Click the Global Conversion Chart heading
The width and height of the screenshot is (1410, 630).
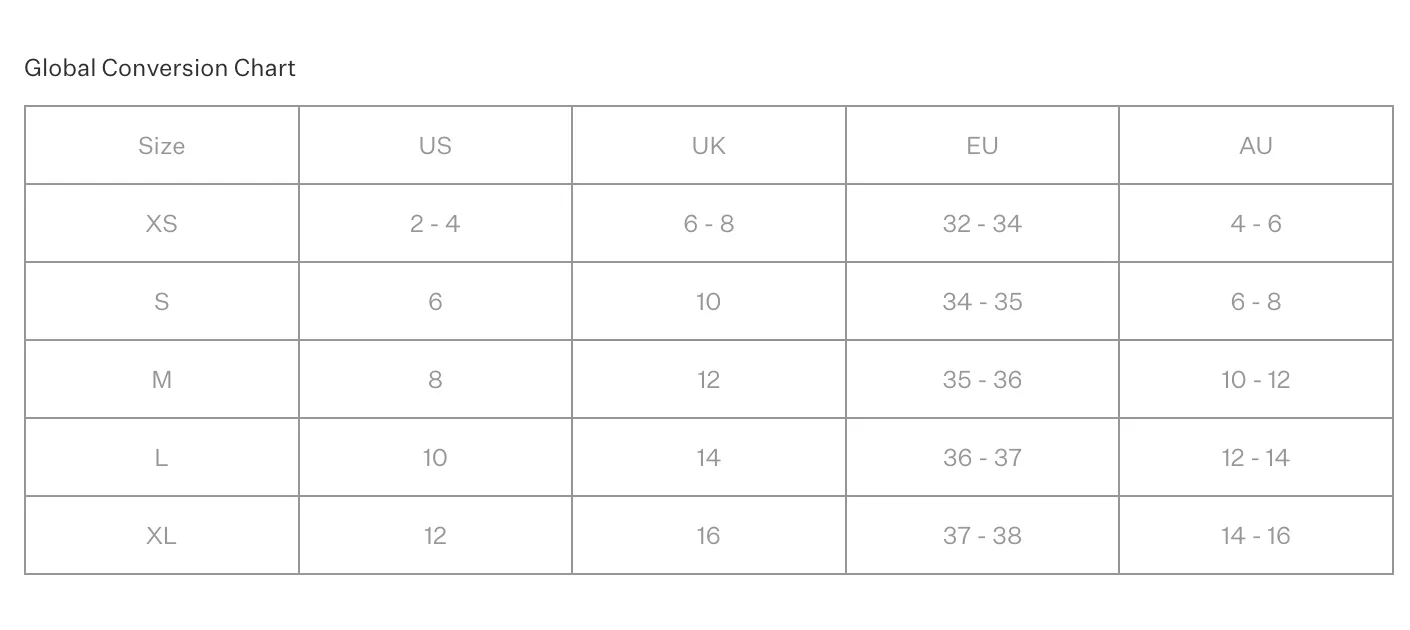pos(160,68)
